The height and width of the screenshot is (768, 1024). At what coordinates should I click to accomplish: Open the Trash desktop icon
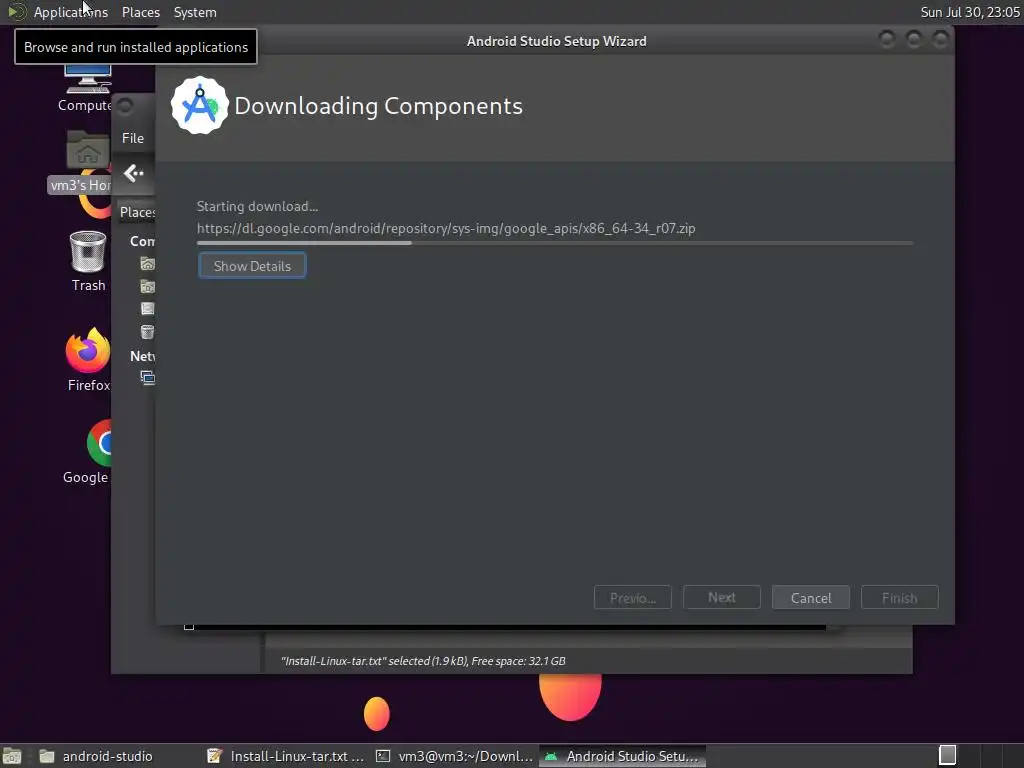pos(88,261)
